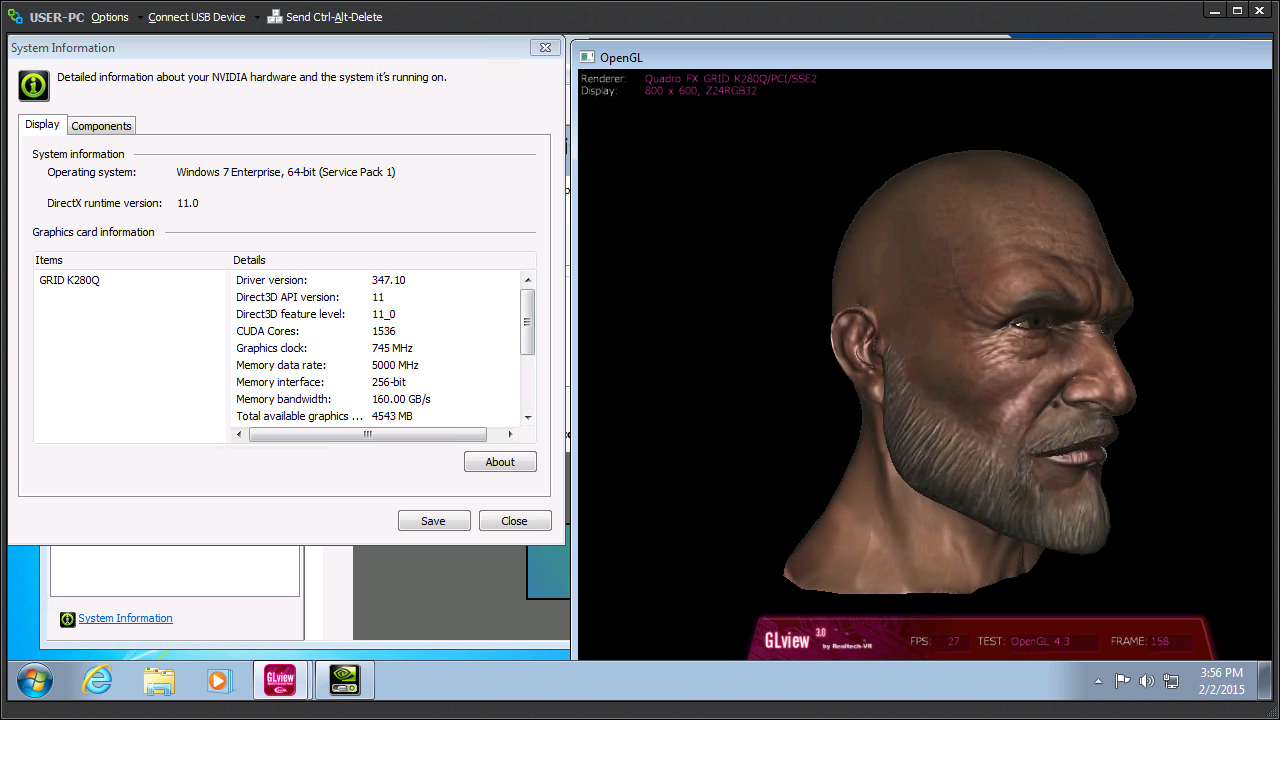The height and width of the screenshot is (768, 1280).
Task: Switch to GLview app in taskbar
Action: pos(280,681)
